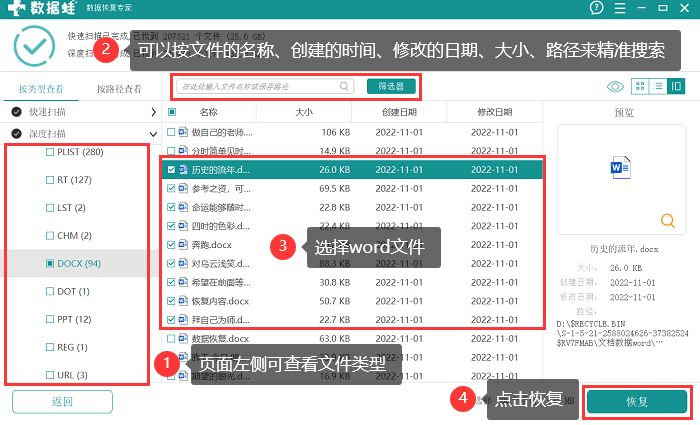Open the hamburger menu icon in title bar

click(620, 8)
